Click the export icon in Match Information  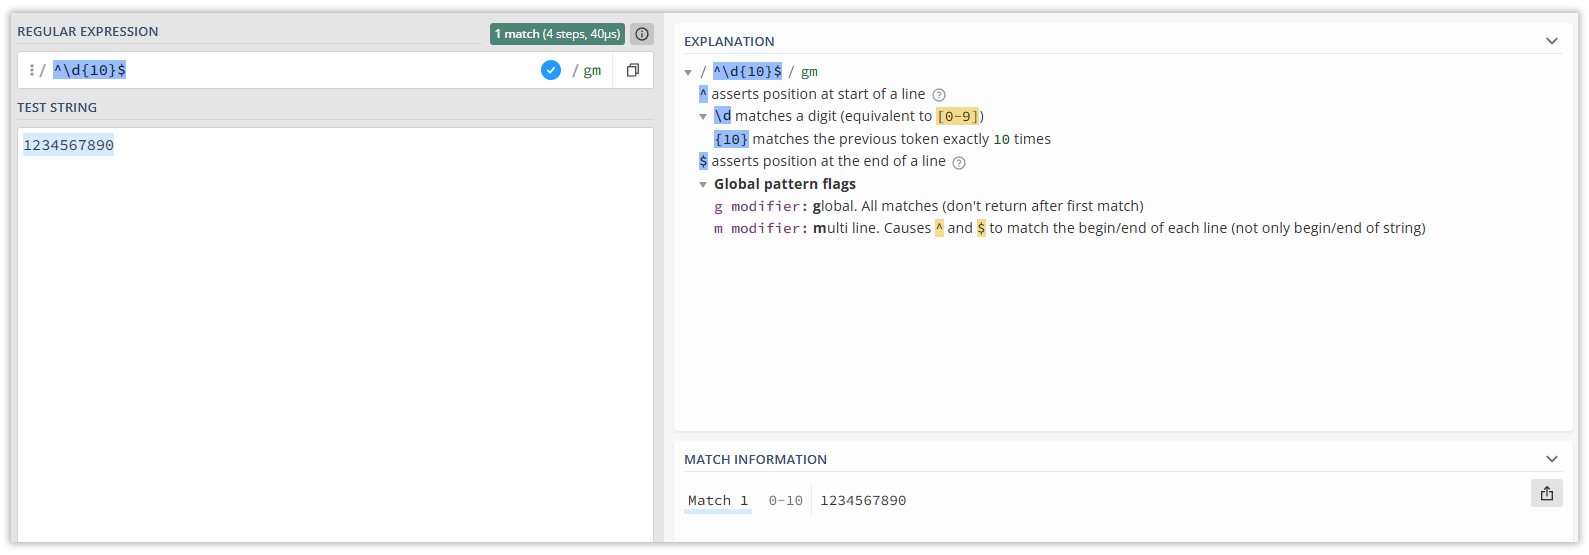1547,493
